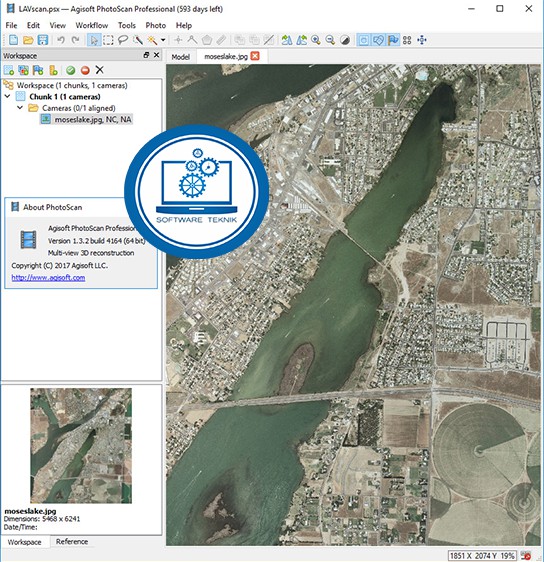Open the image brightness adjustment
Image resolution: width=544 pixels, height=562 pixels.
[345, 40]
